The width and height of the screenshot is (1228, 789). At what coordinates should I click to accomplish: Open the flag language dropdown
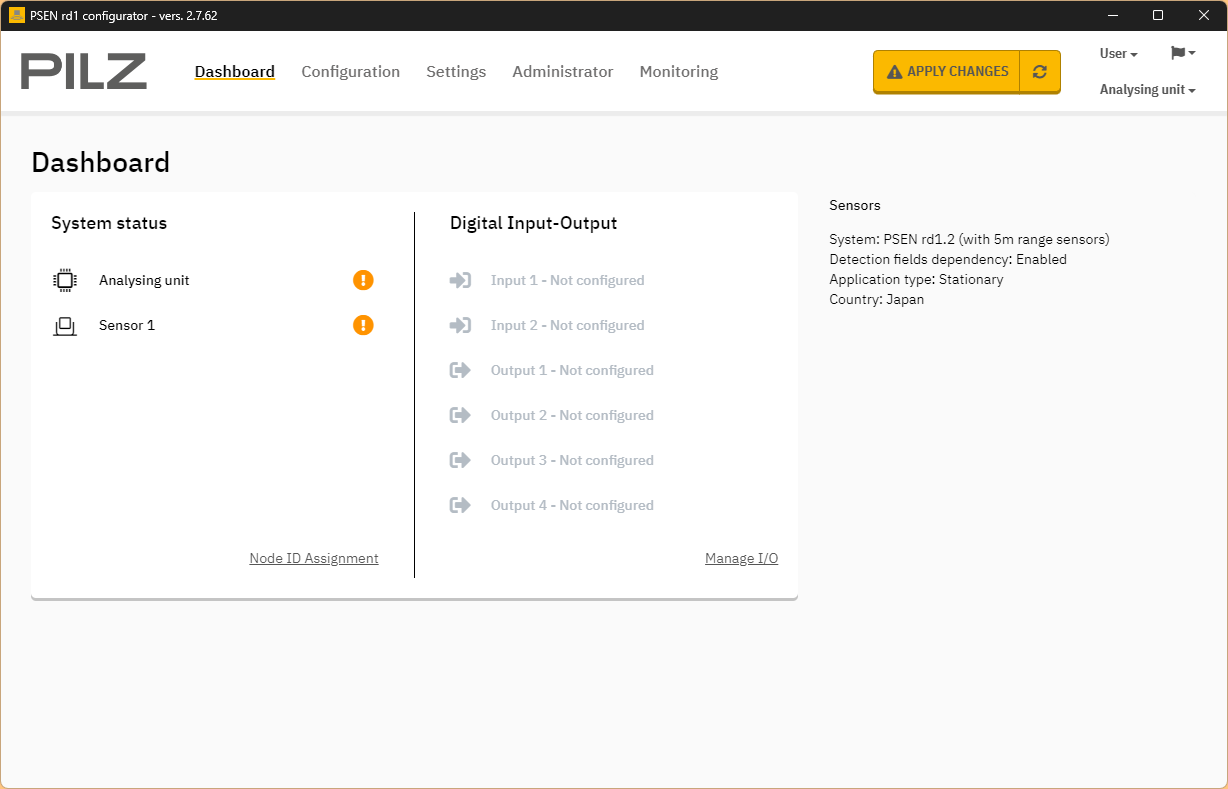pos(1183,53)
